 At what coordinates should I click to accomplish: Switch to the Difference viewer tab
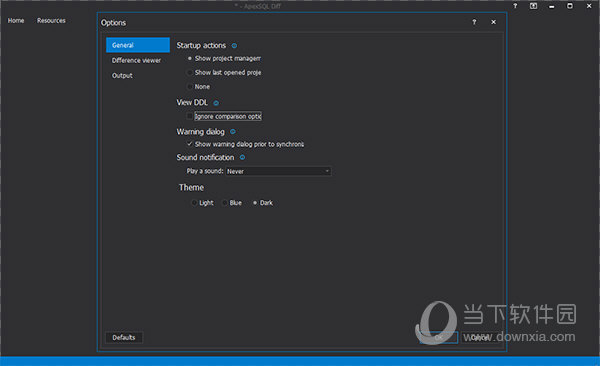(138, 60)
